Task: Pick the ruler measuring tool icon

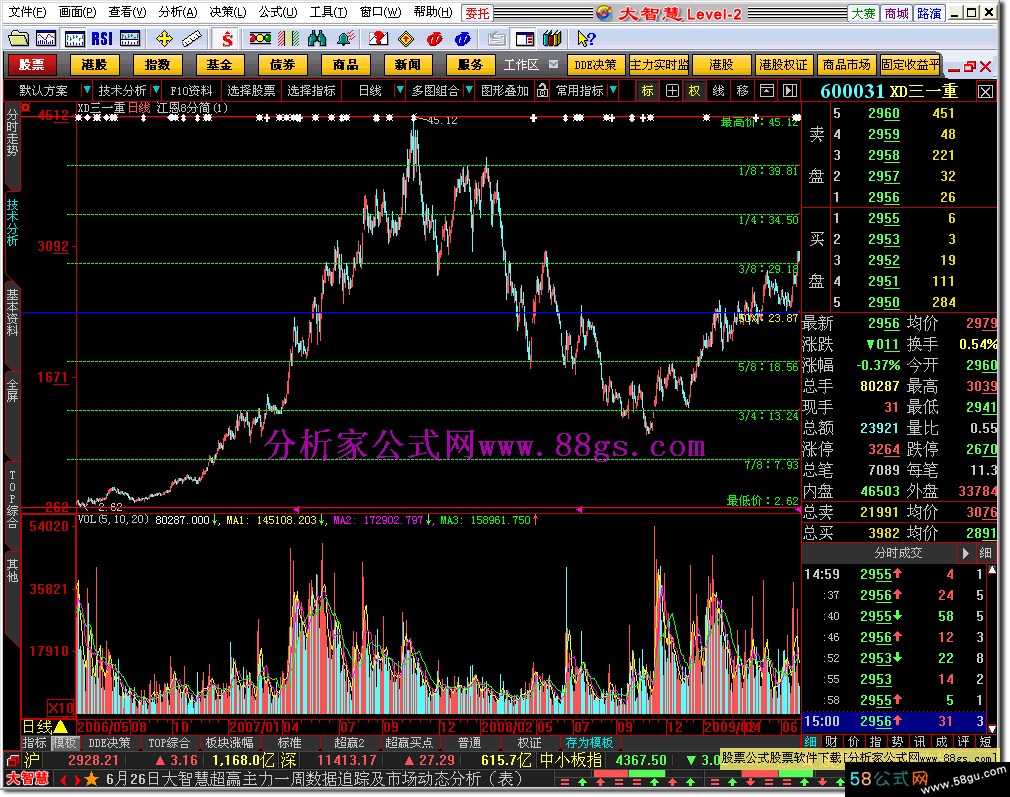Action: (191, 39)
